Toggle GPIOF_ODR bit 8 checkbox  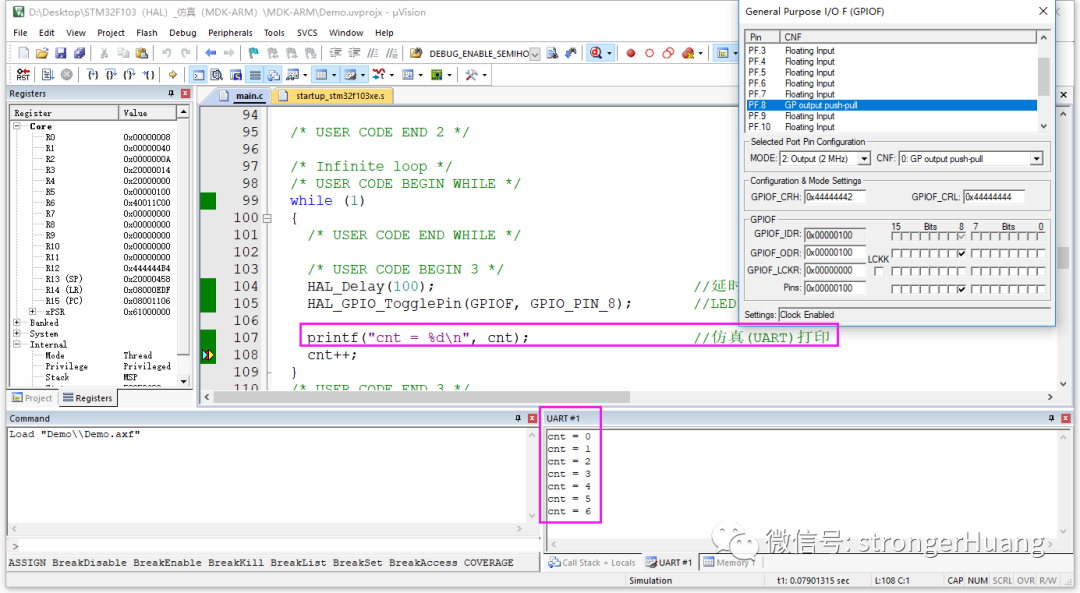(x=962, y=253)
